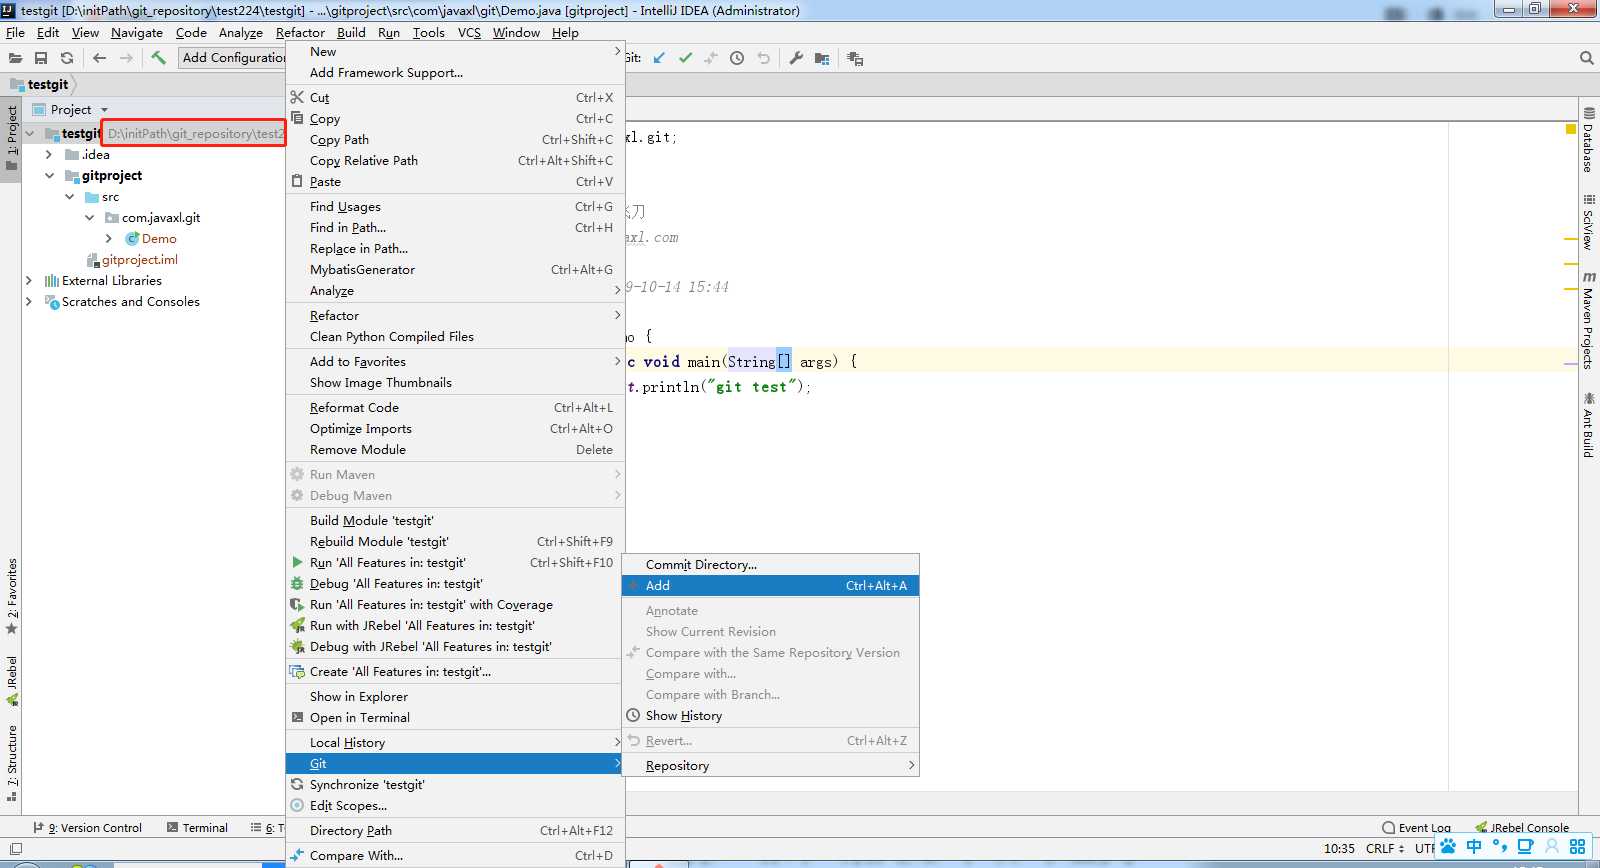The image size is (1600, 868).
Task: Open the Refactor menu in menu bar
Action: pos(300,32)
